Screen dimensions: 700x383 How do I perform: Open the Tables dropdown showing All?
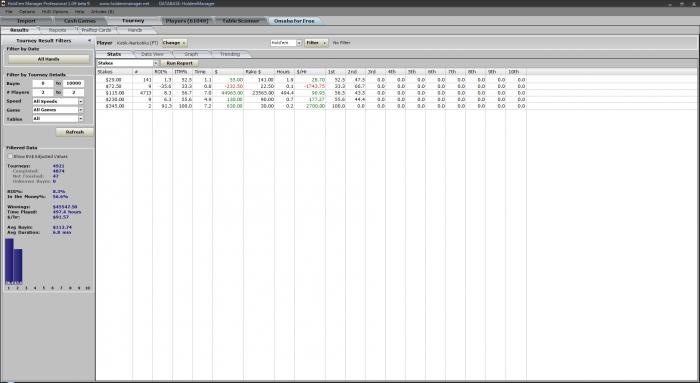pyautogui.click(x=81, y=119)
